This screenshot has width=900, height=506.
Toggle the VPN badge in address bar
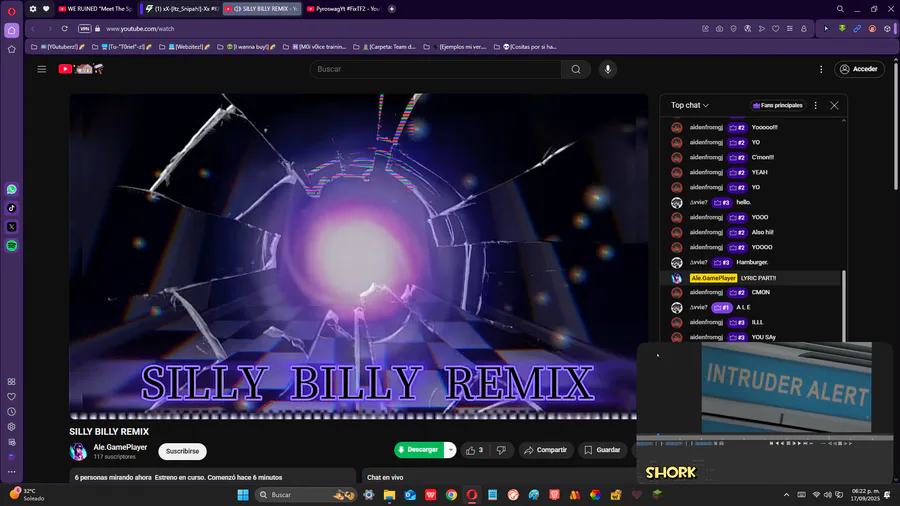tap(84, 29)
